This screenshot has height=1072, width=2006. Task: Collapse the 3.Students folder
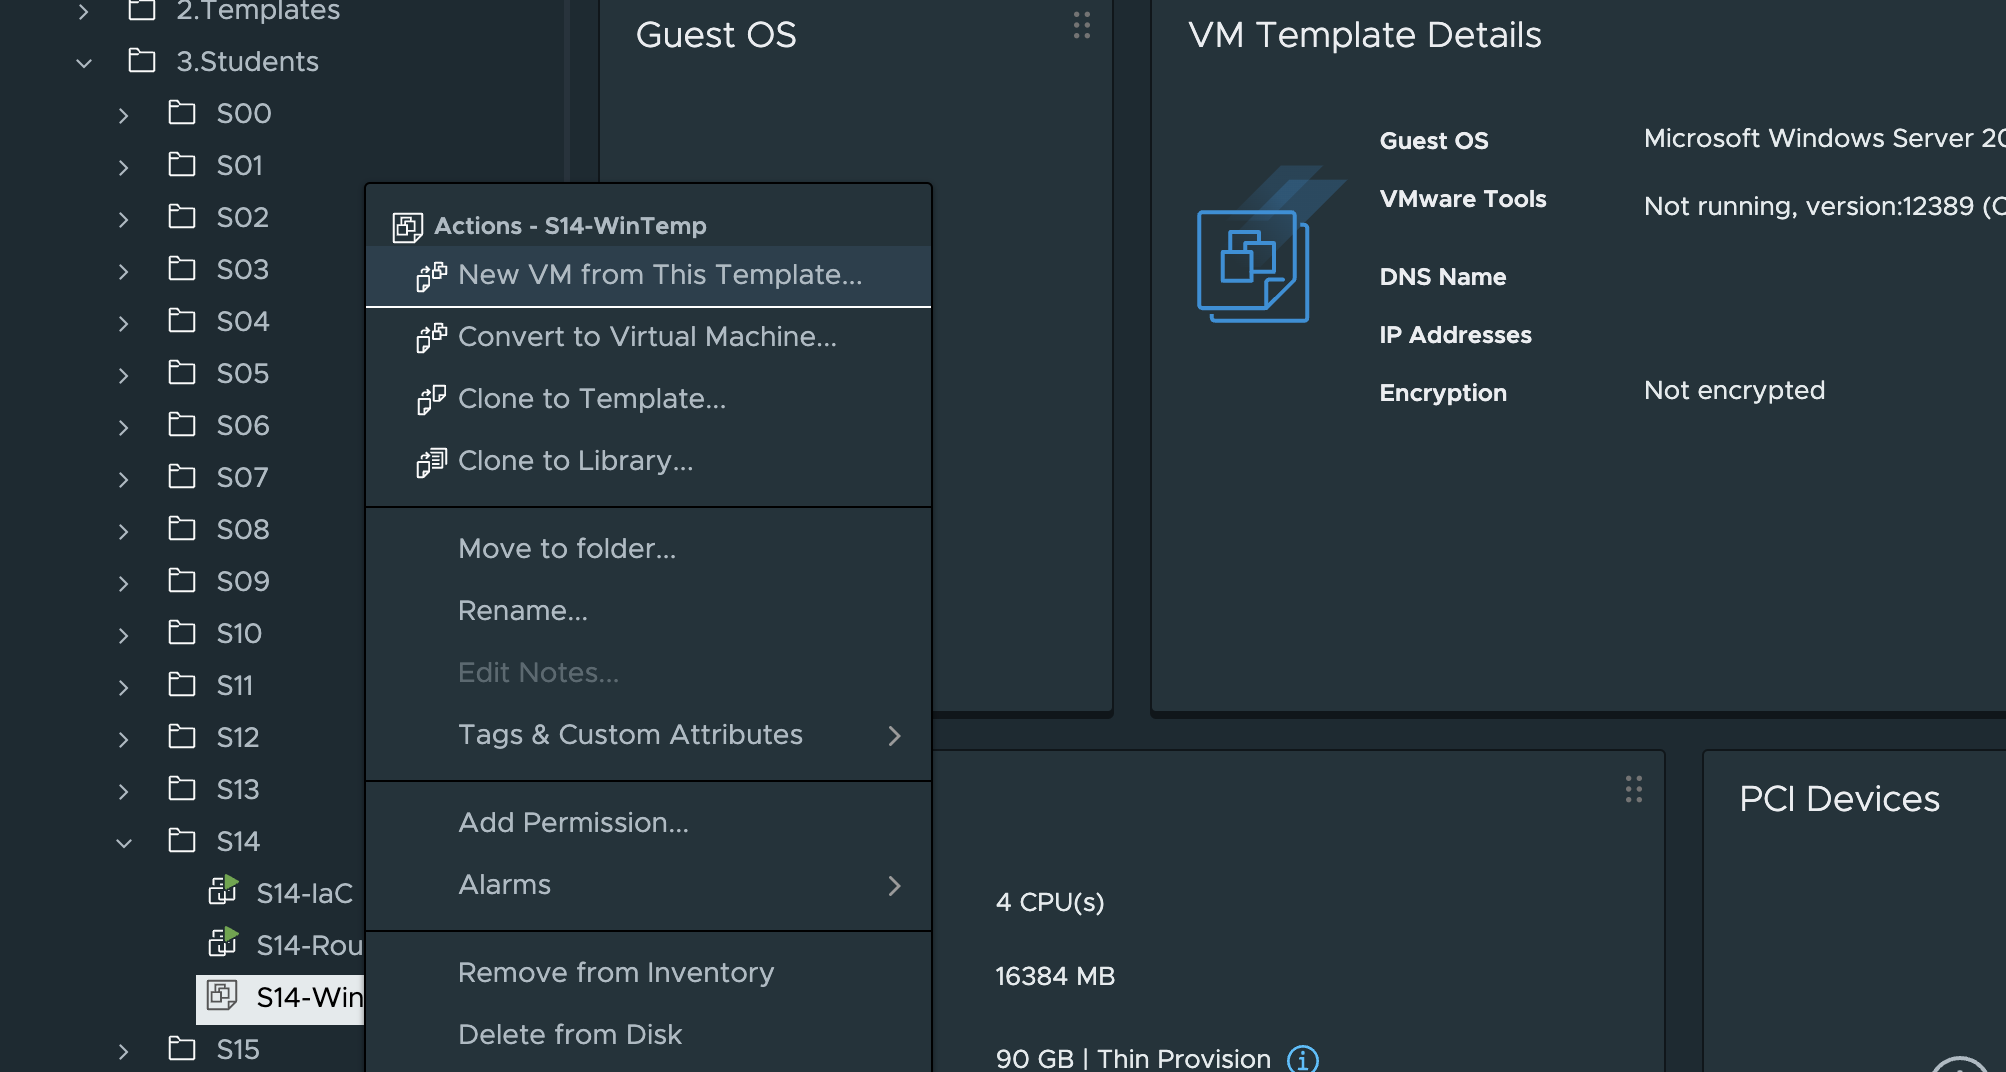pyautogui.click(x=84, y=63)
